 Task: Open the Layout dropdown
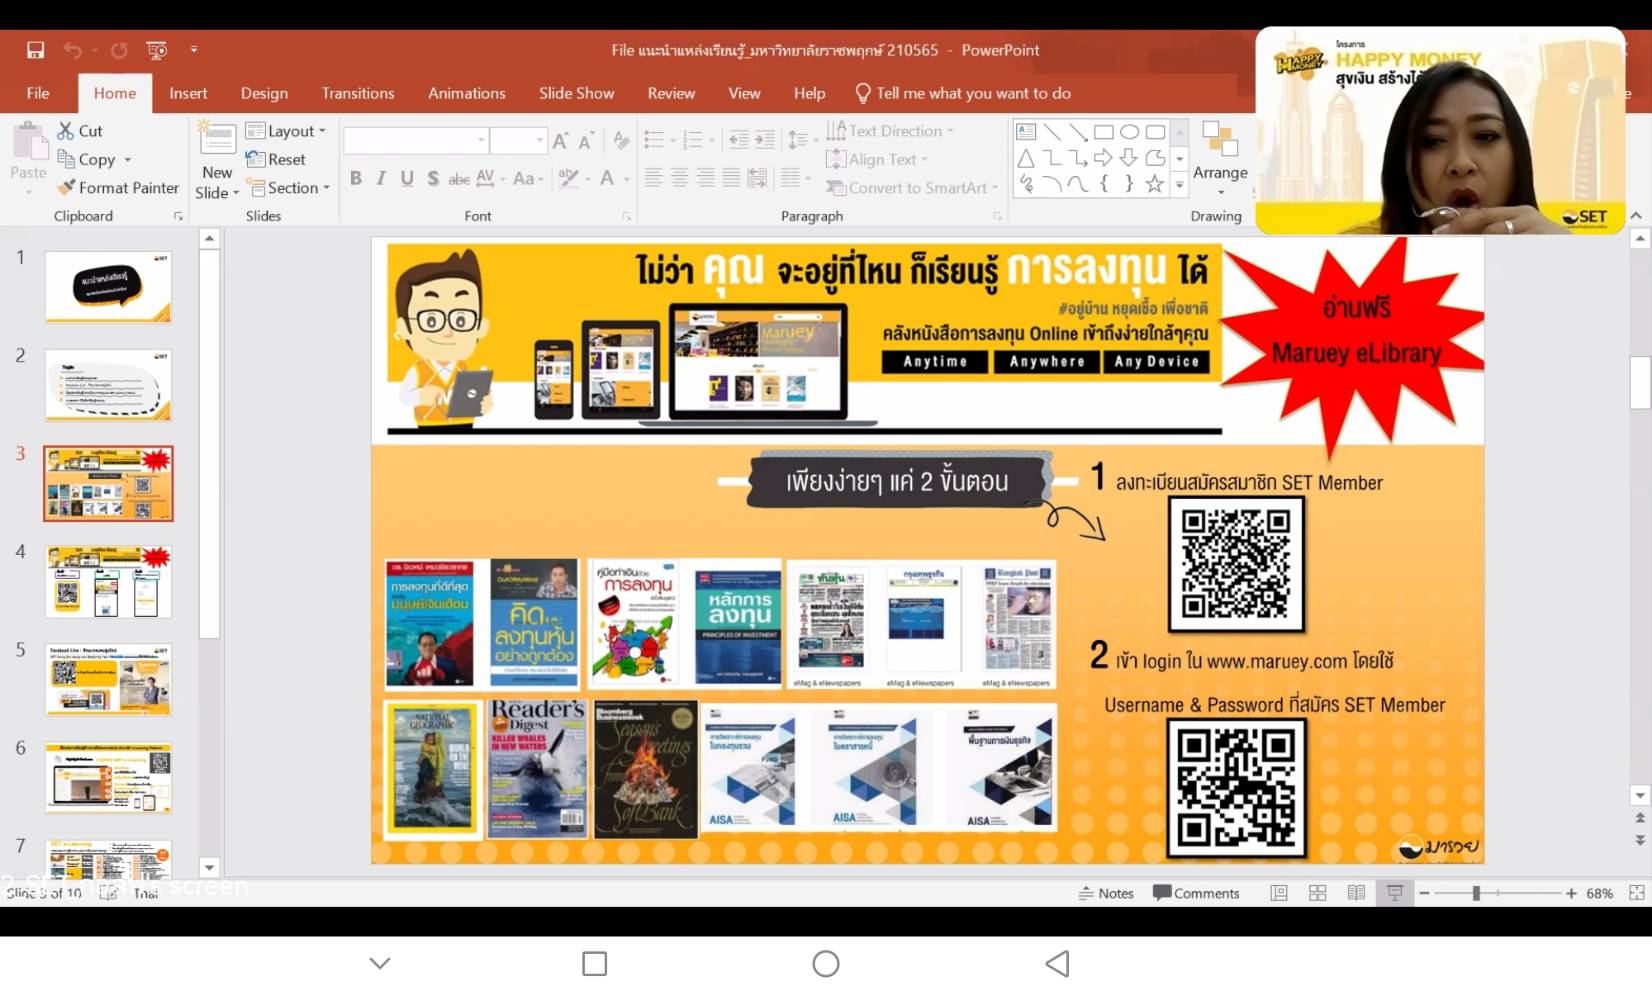pyautogui.click(x=286, y=131)
